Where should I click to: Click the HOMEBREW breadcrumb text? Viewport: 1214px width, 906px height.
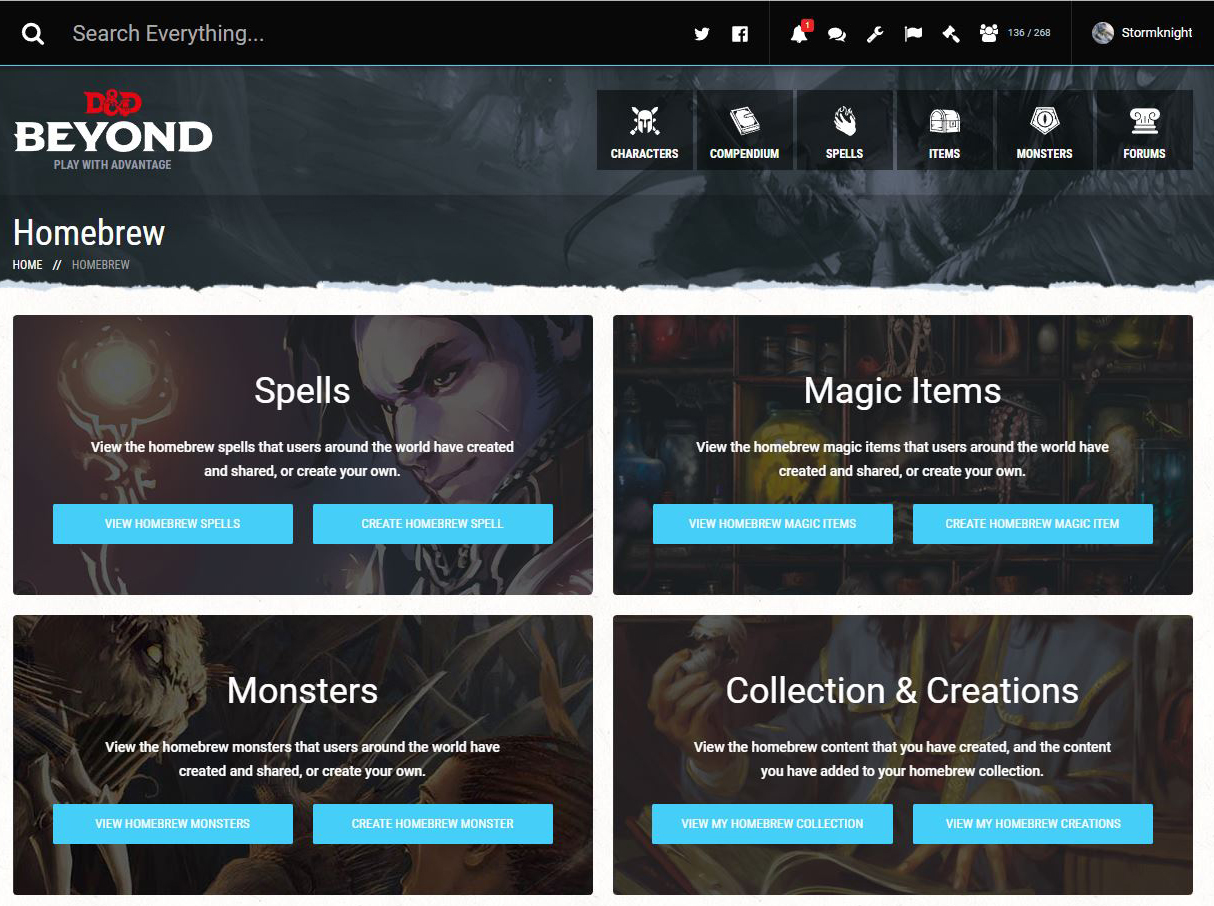tap(101, 265)
